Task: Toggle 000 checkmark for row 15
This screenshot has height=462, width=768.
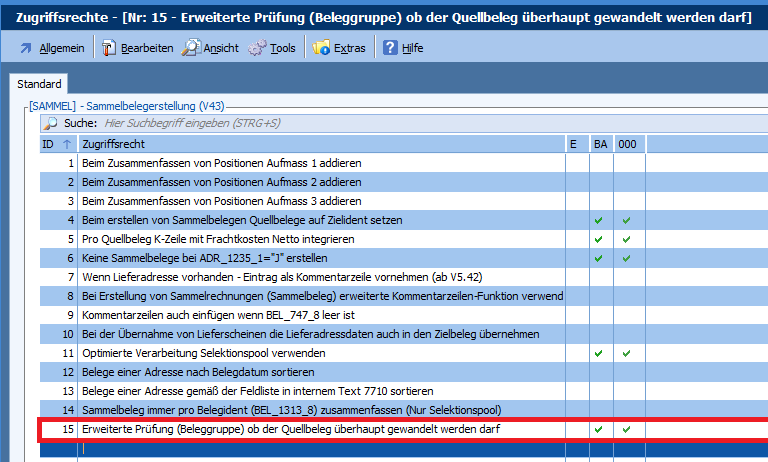Action: click(x=627, y=429)
